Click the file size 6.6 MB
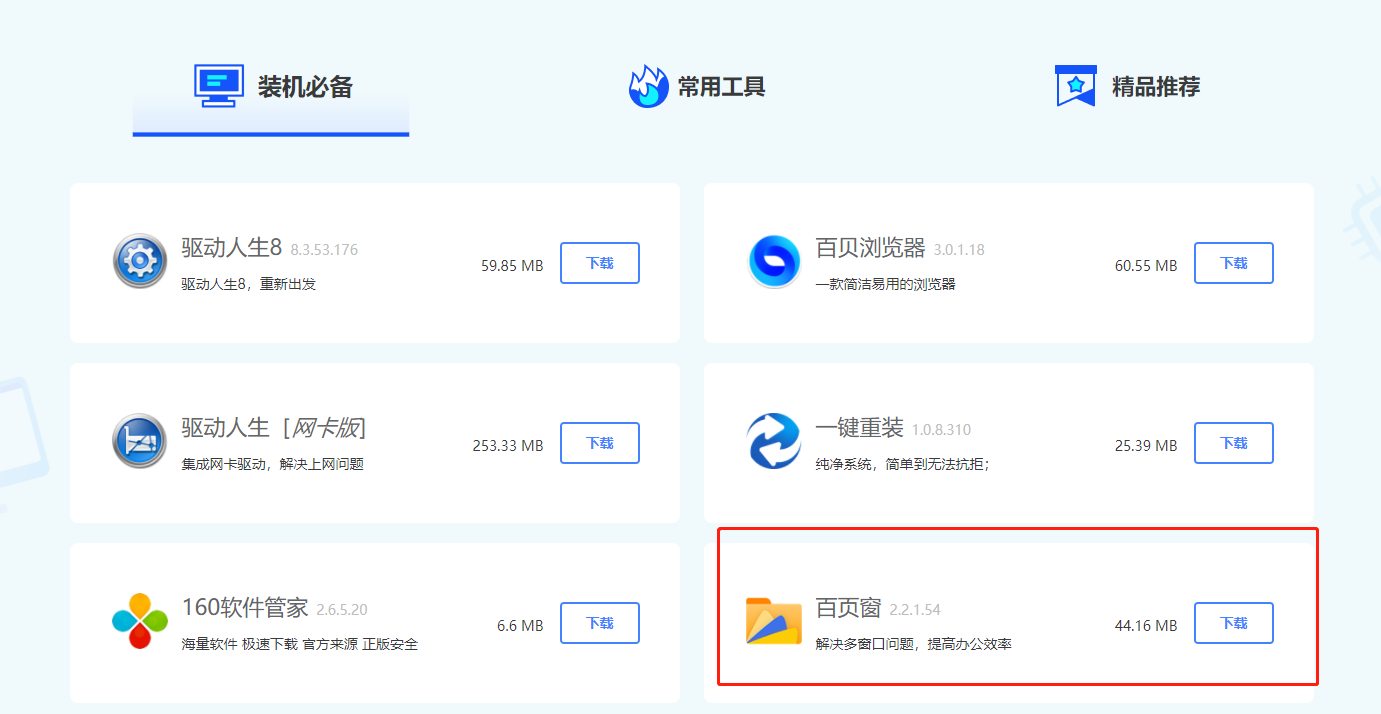Viewport: 1381px width, 714px height. [x=520, y=626]
